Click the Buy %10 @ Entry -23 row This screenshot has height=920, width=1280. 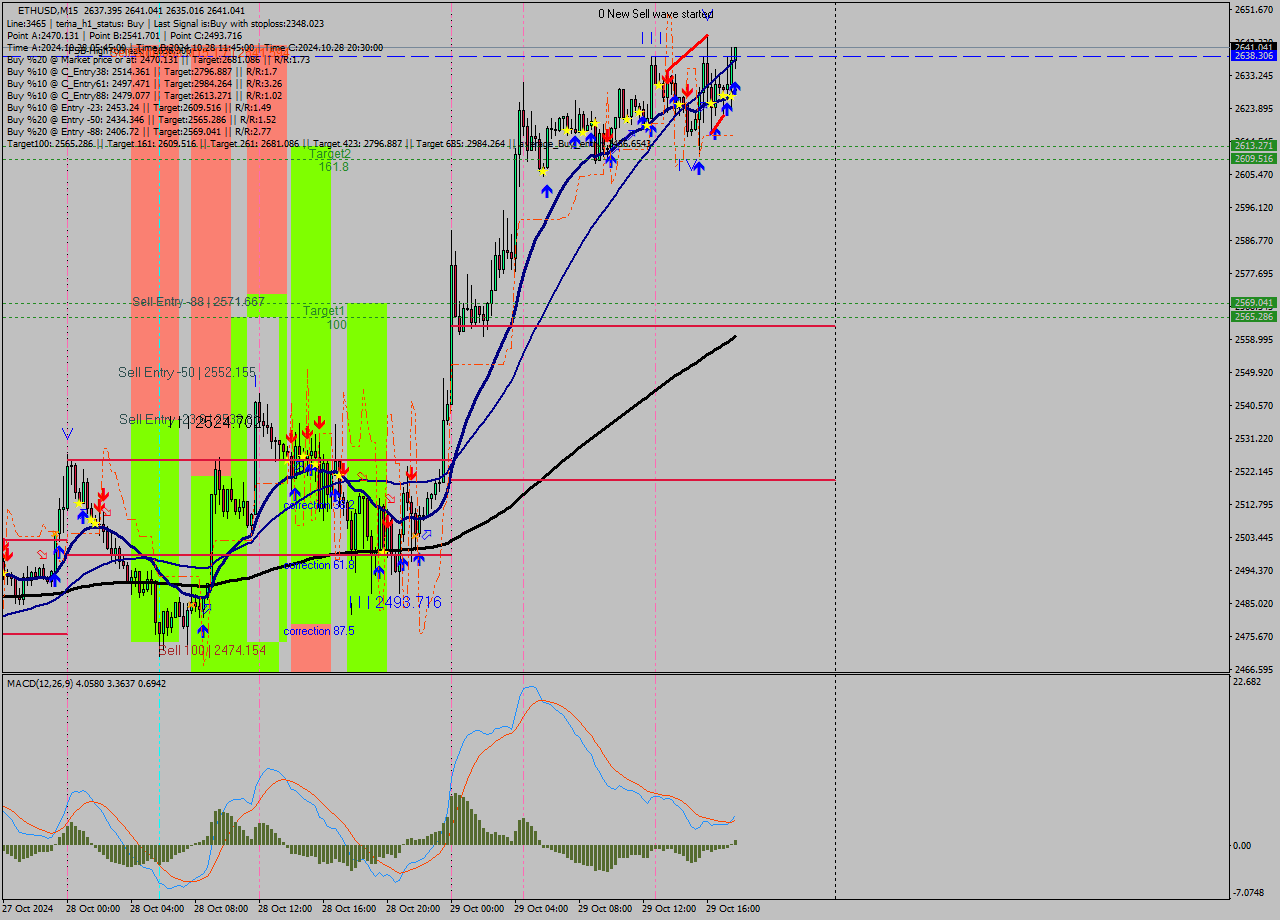(139, 107)
